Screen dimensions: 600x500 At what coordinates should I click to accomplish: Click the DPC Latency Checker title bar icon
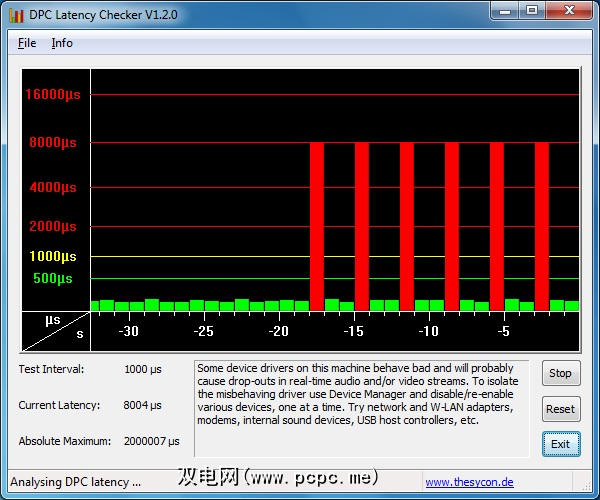(x=17, y=14)
